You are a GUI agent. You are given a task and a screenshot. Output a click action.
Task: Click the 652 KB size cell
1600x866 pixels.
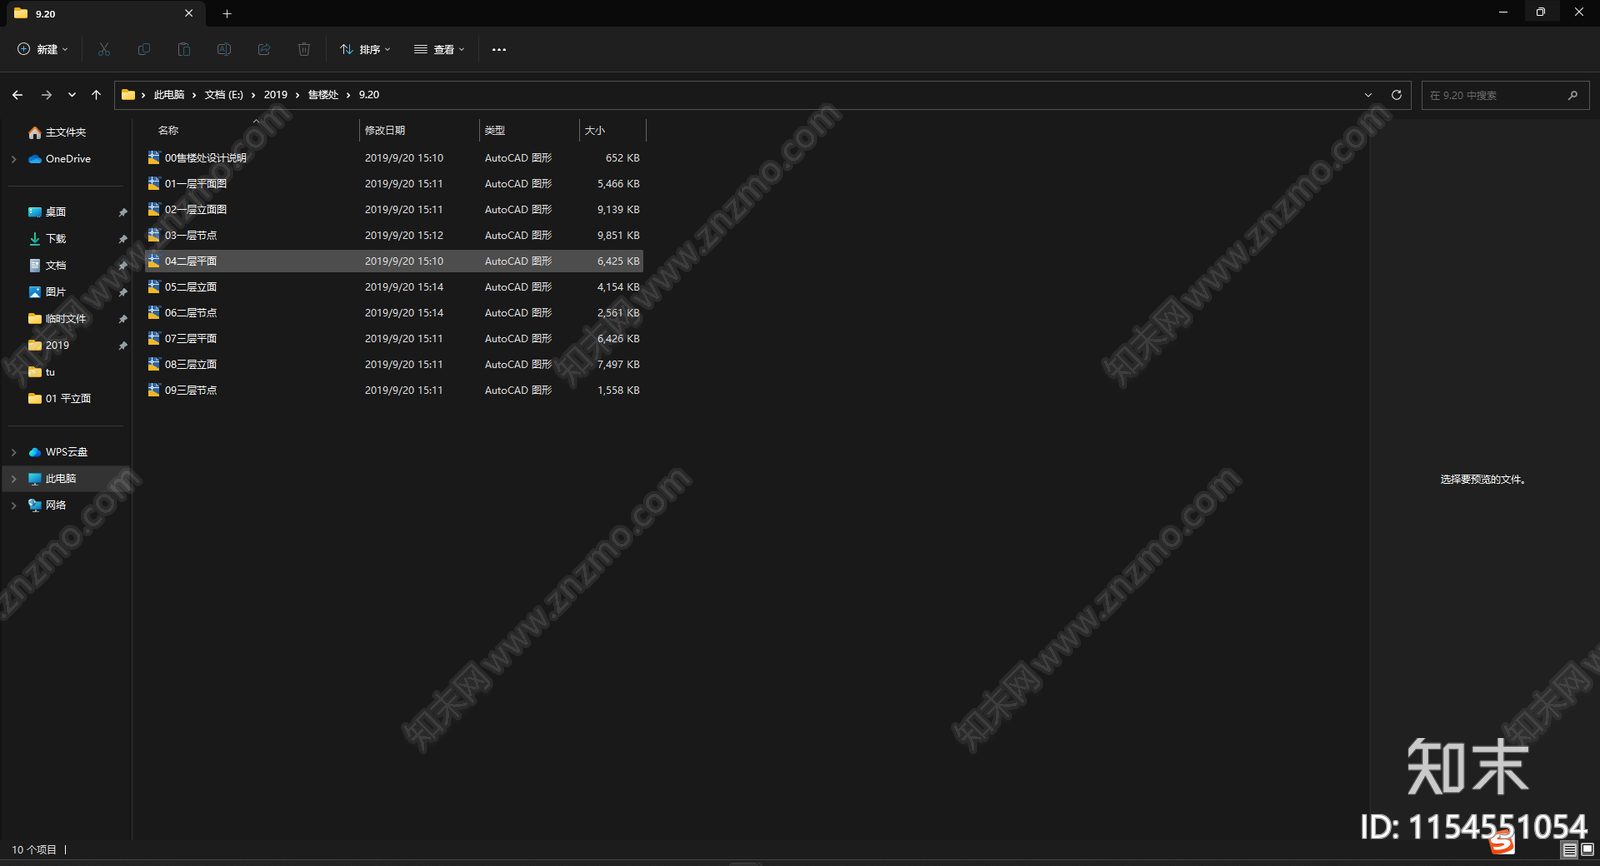pos(622,158)
